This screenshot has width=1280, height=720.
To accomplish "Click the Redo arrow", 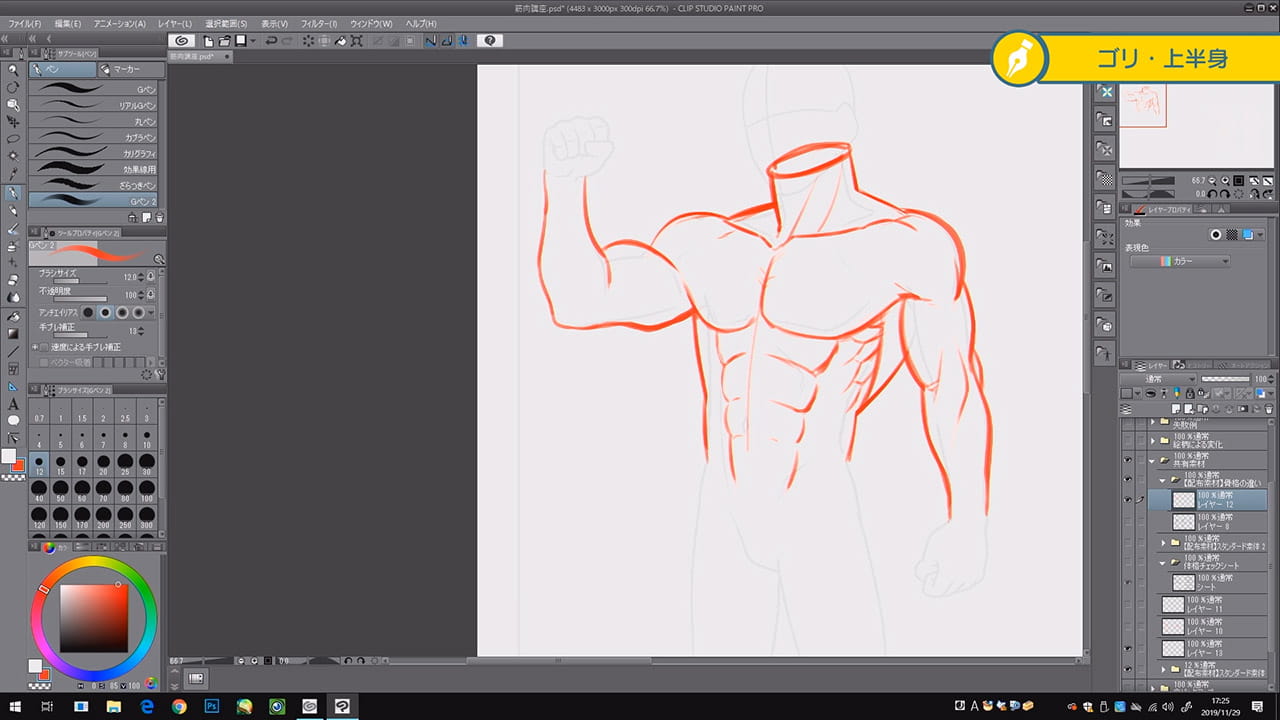I will pos(288,41).
